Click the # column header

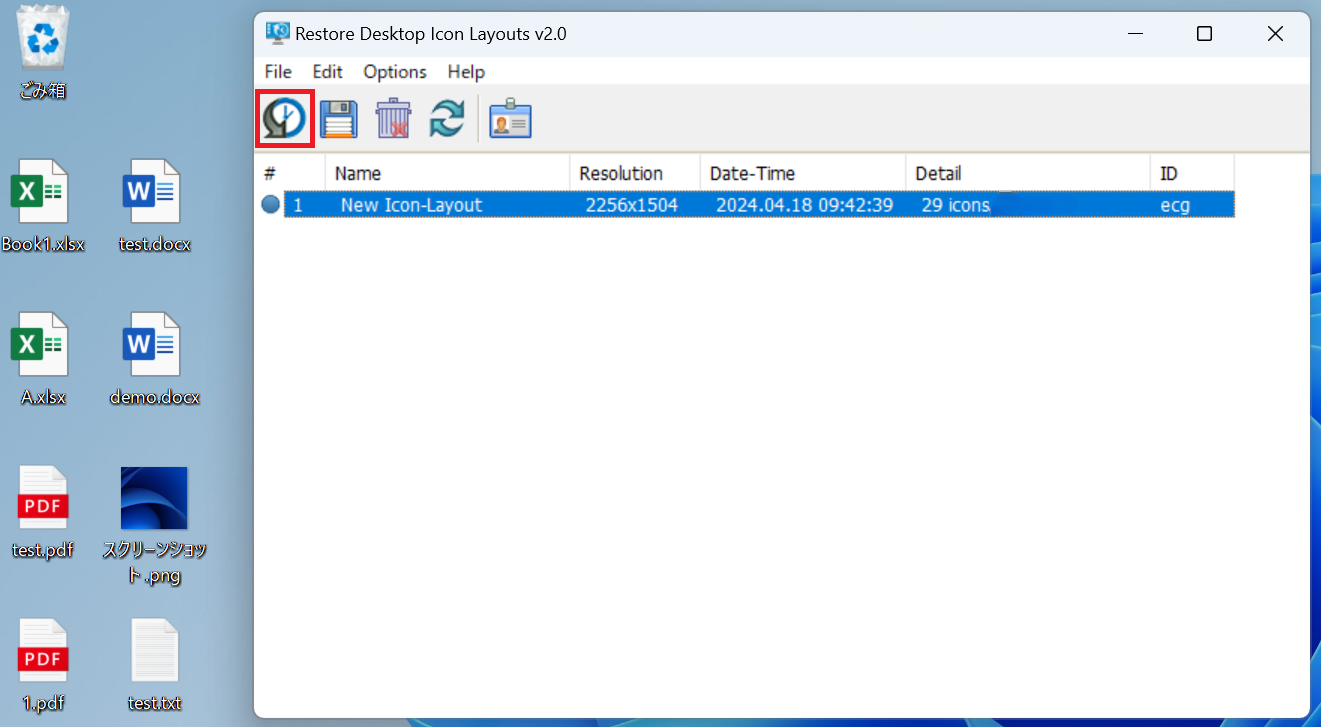coord(290,173)
